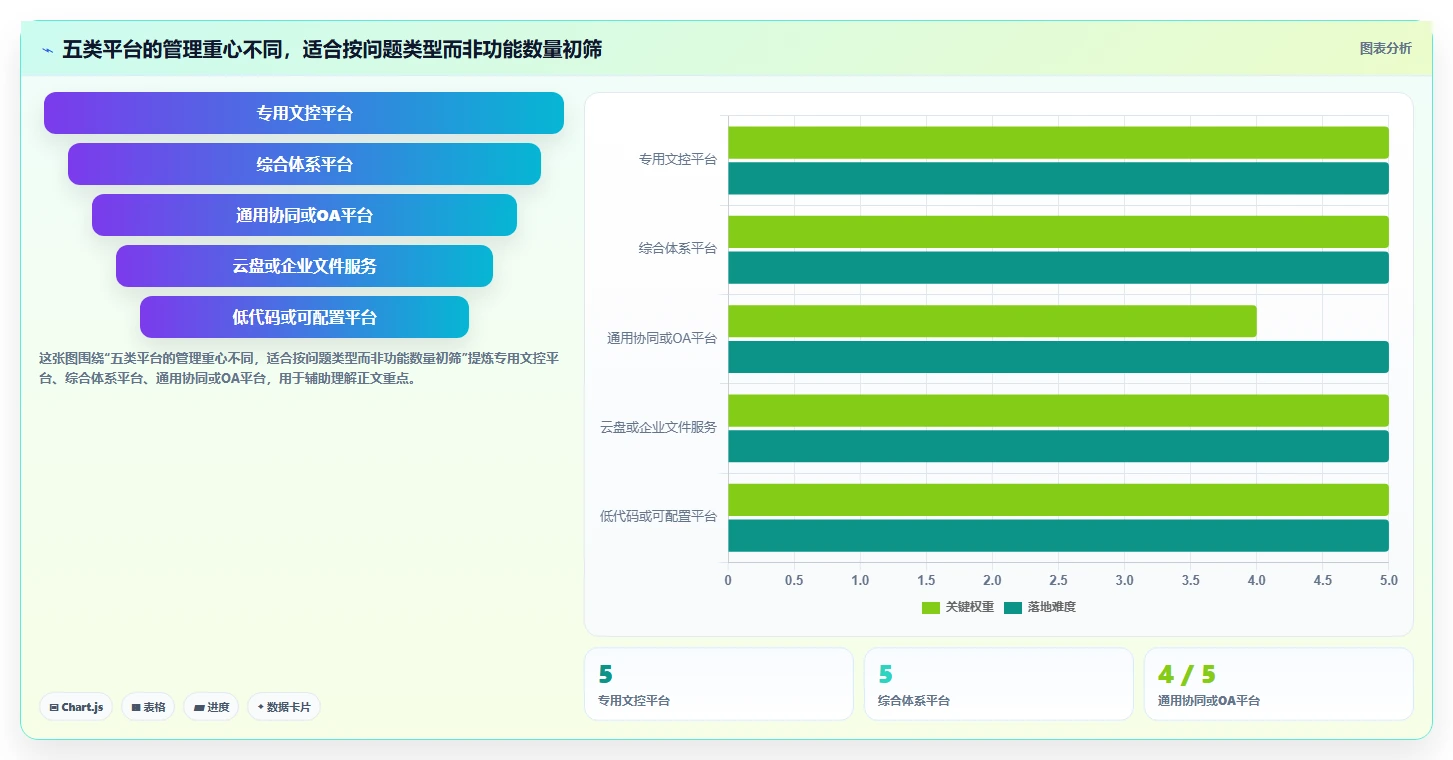Click the 表格 tag chip
The image size is (1453, 760).
point(148,707)
